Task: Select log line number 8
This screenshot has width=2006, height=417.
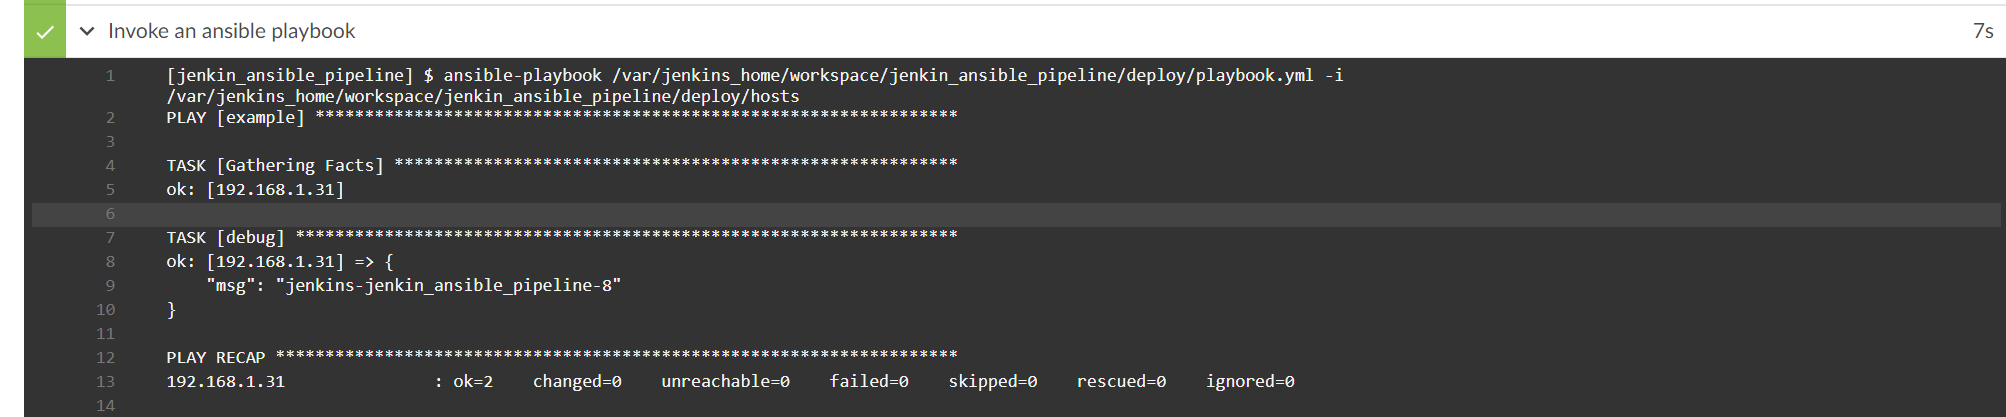Action: coord(110,261)
